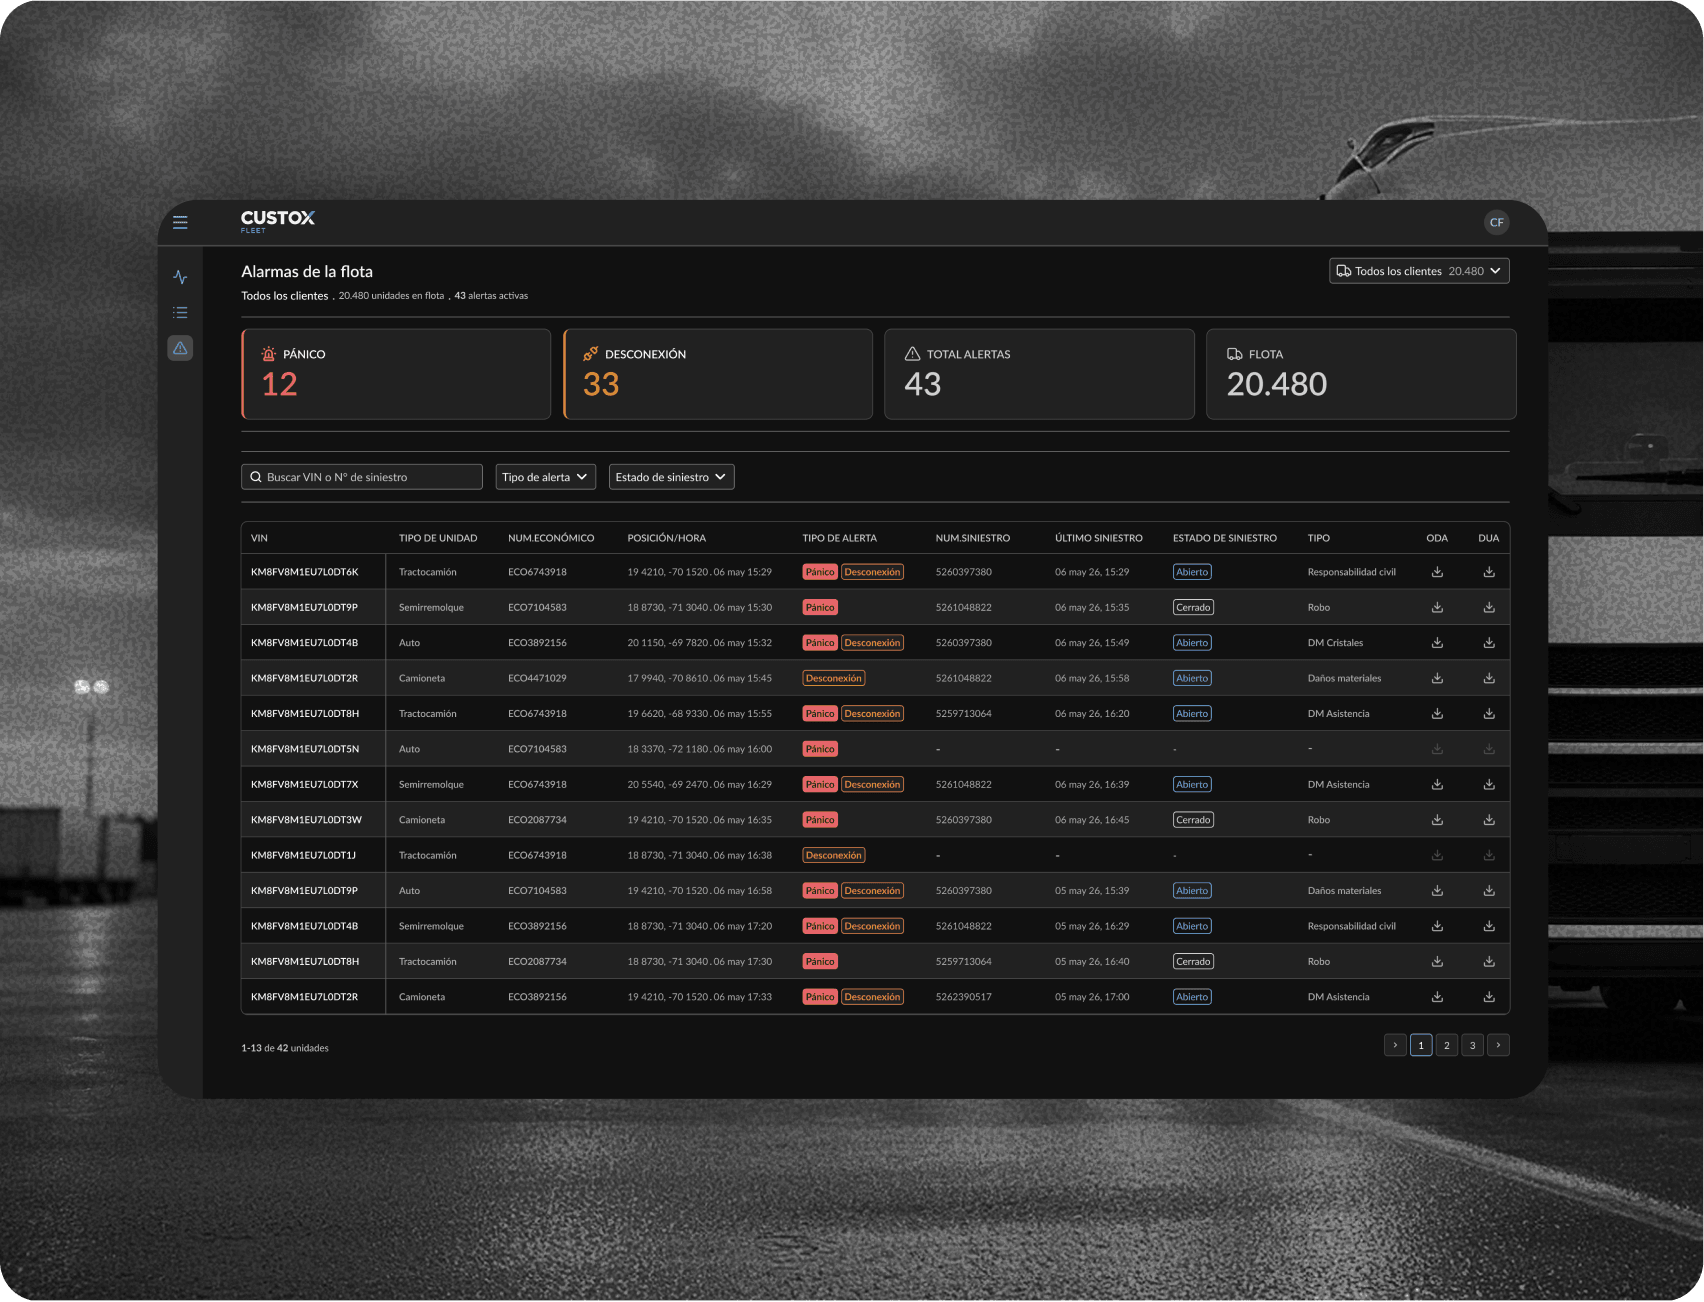1704x1302 pixels.
Task: Download ODA for last Camioneta row
Action: click(x=1437, y=997)
